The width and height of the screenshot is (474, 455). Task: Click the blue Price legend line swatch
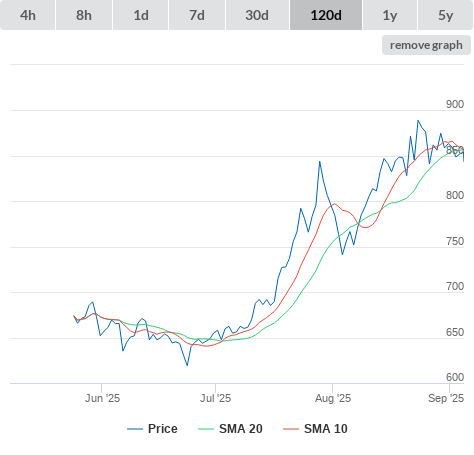click(135, 429)
